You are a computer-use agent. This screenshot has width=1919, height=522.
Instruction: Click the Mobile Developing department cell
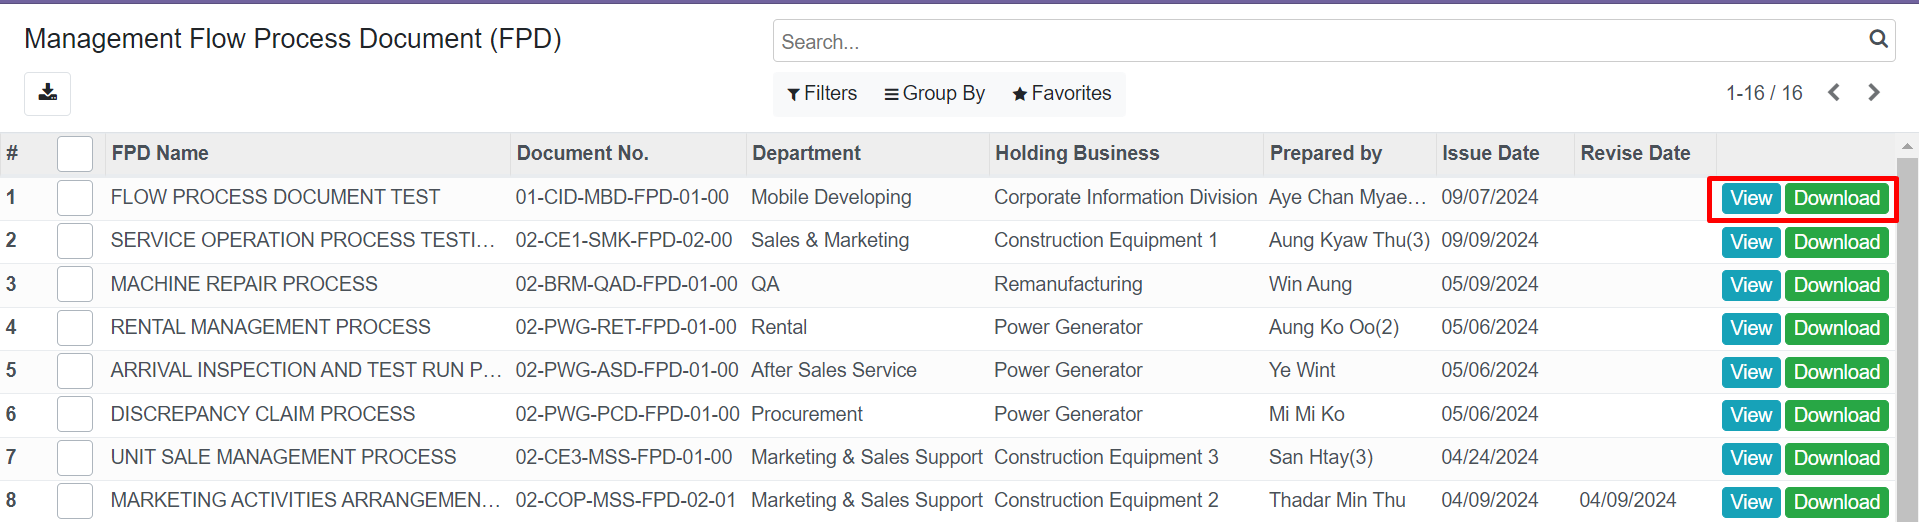[831, 197]
